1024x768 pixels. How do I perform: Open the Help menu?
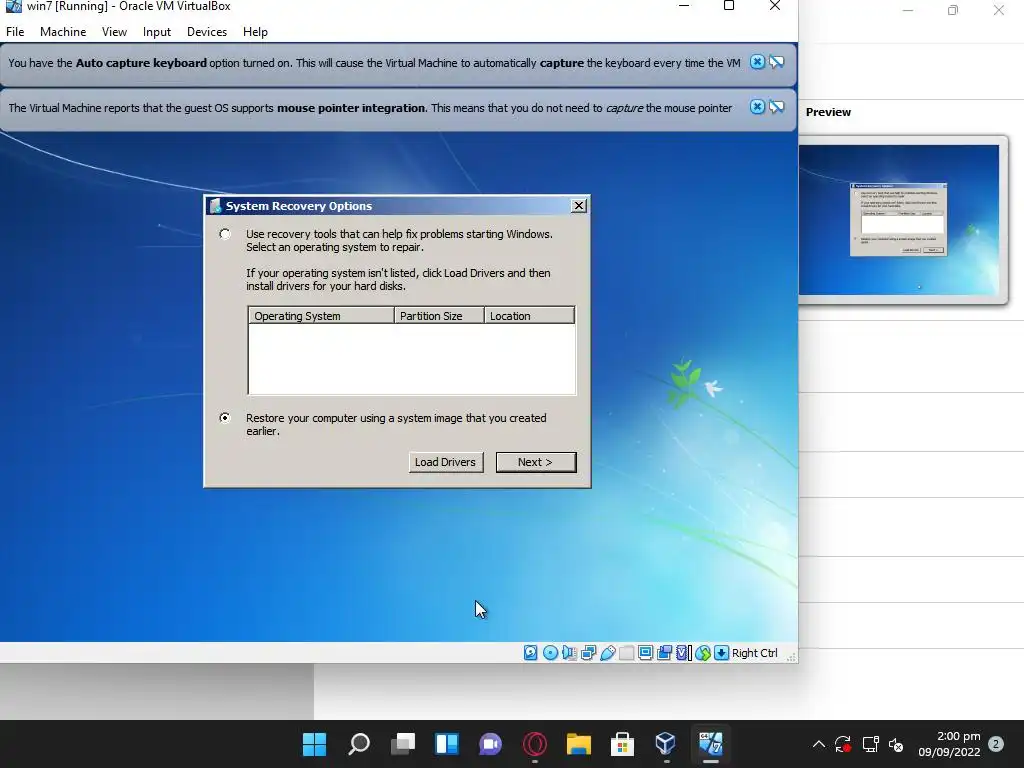pos(255,31)
